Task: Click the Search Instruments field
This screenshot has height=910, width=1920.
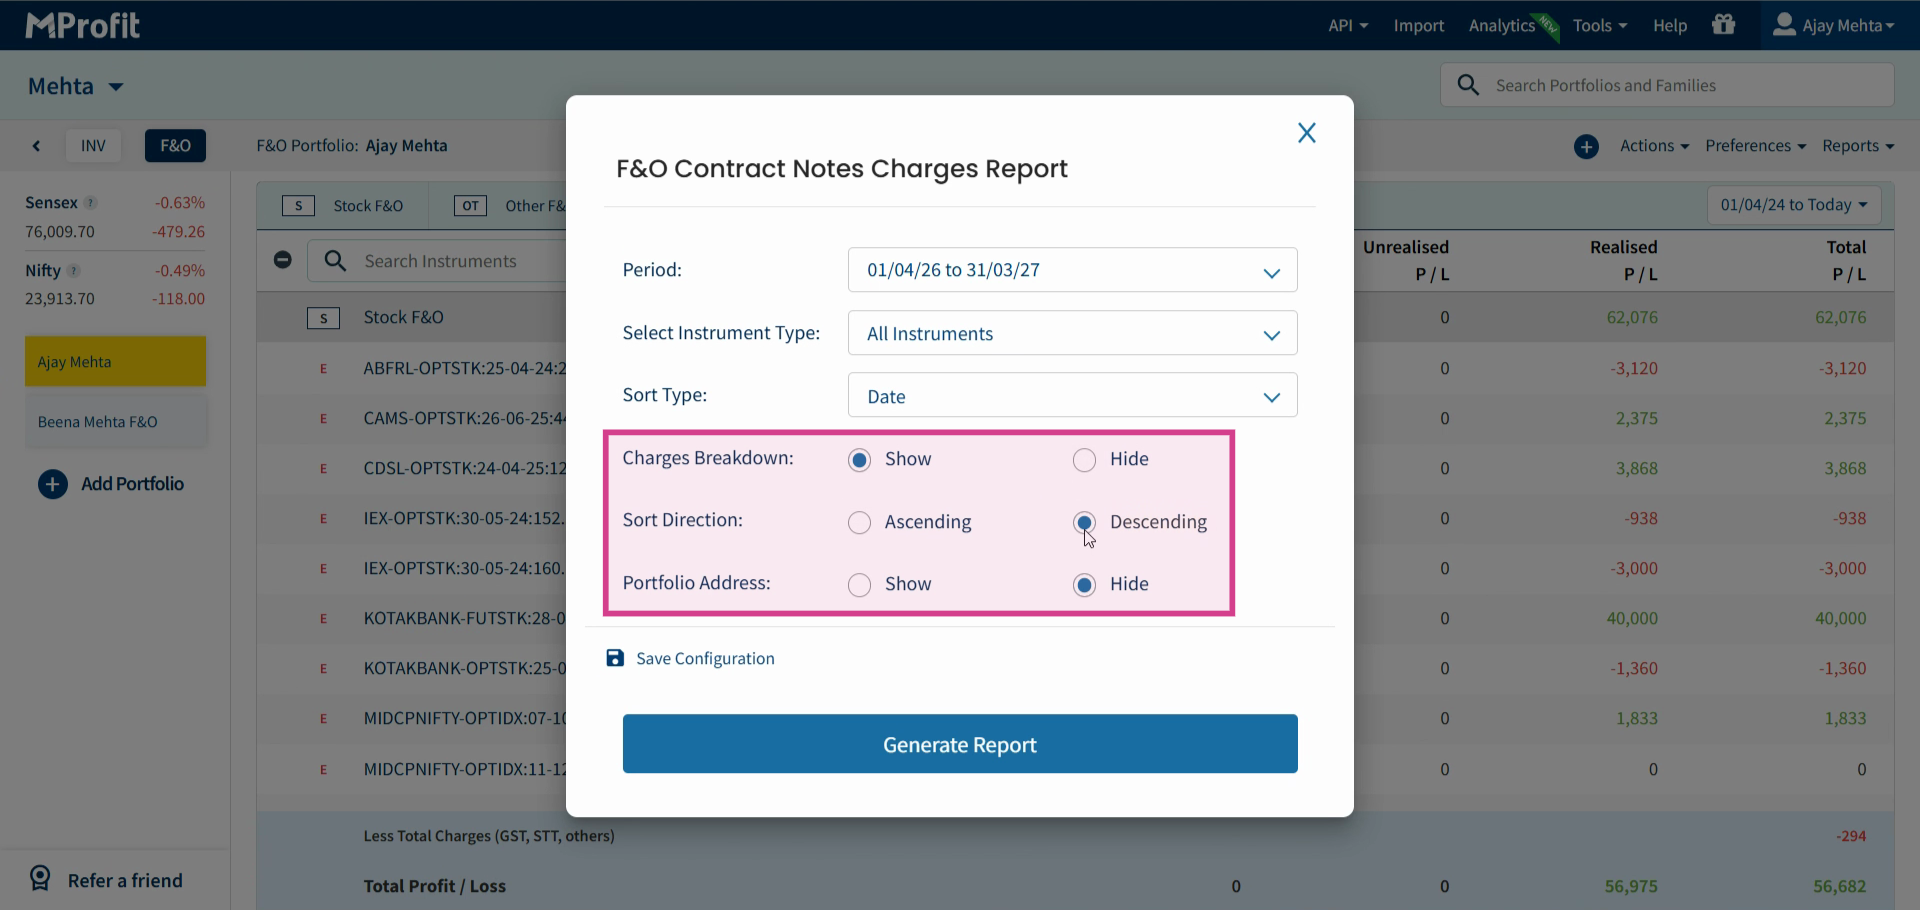Action: (x=460, y=261)
